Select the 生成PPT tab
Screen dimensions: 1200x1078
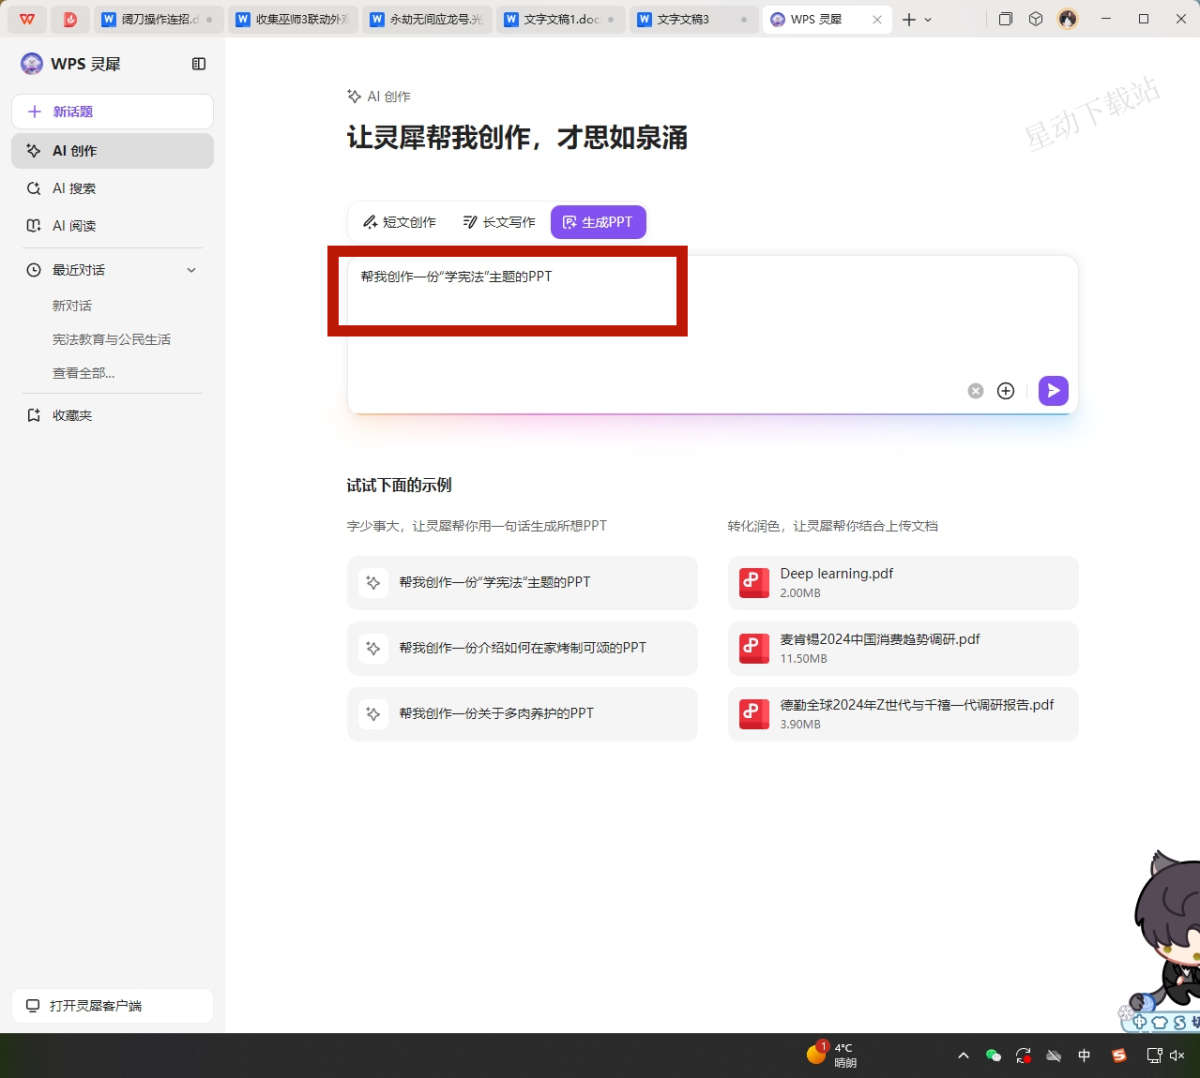(x=598, y=222)
